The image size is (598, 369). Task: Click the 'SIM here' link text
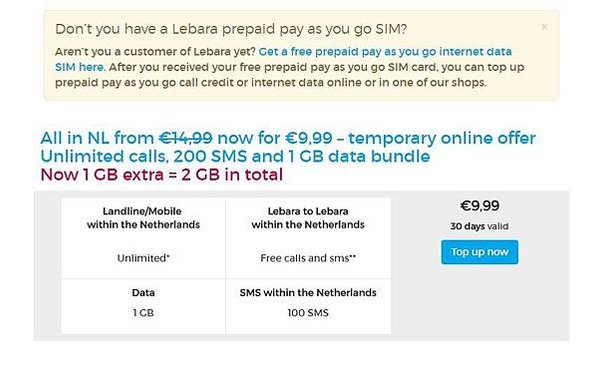click(x=79, y=67)
